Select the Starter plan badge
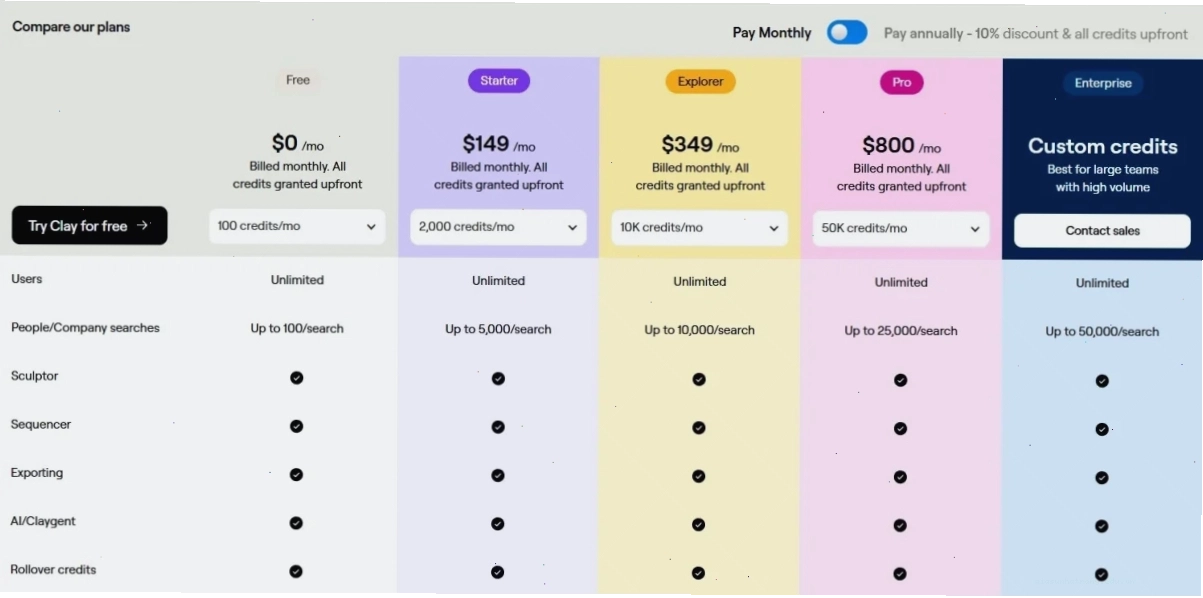This screenshot has width=1203, height=598. 499,81
